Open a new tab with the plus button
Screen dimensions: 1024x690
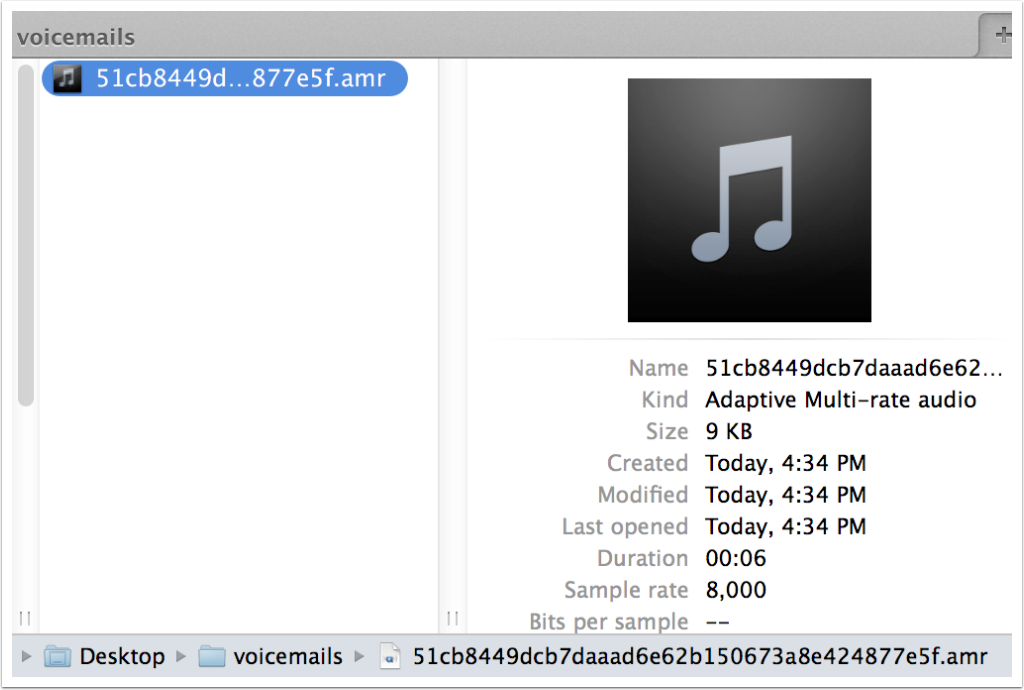pyautogui.click(x=1001, y=36)
